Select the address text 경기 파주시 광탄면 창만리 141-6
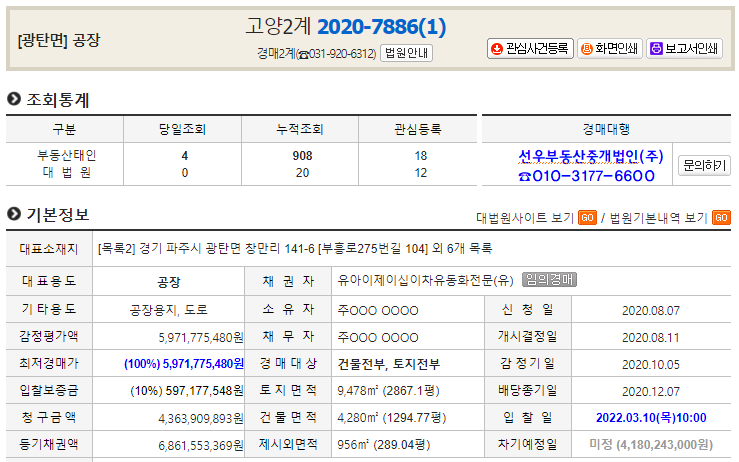The image size is (739, 462). (x=227, y=248)
